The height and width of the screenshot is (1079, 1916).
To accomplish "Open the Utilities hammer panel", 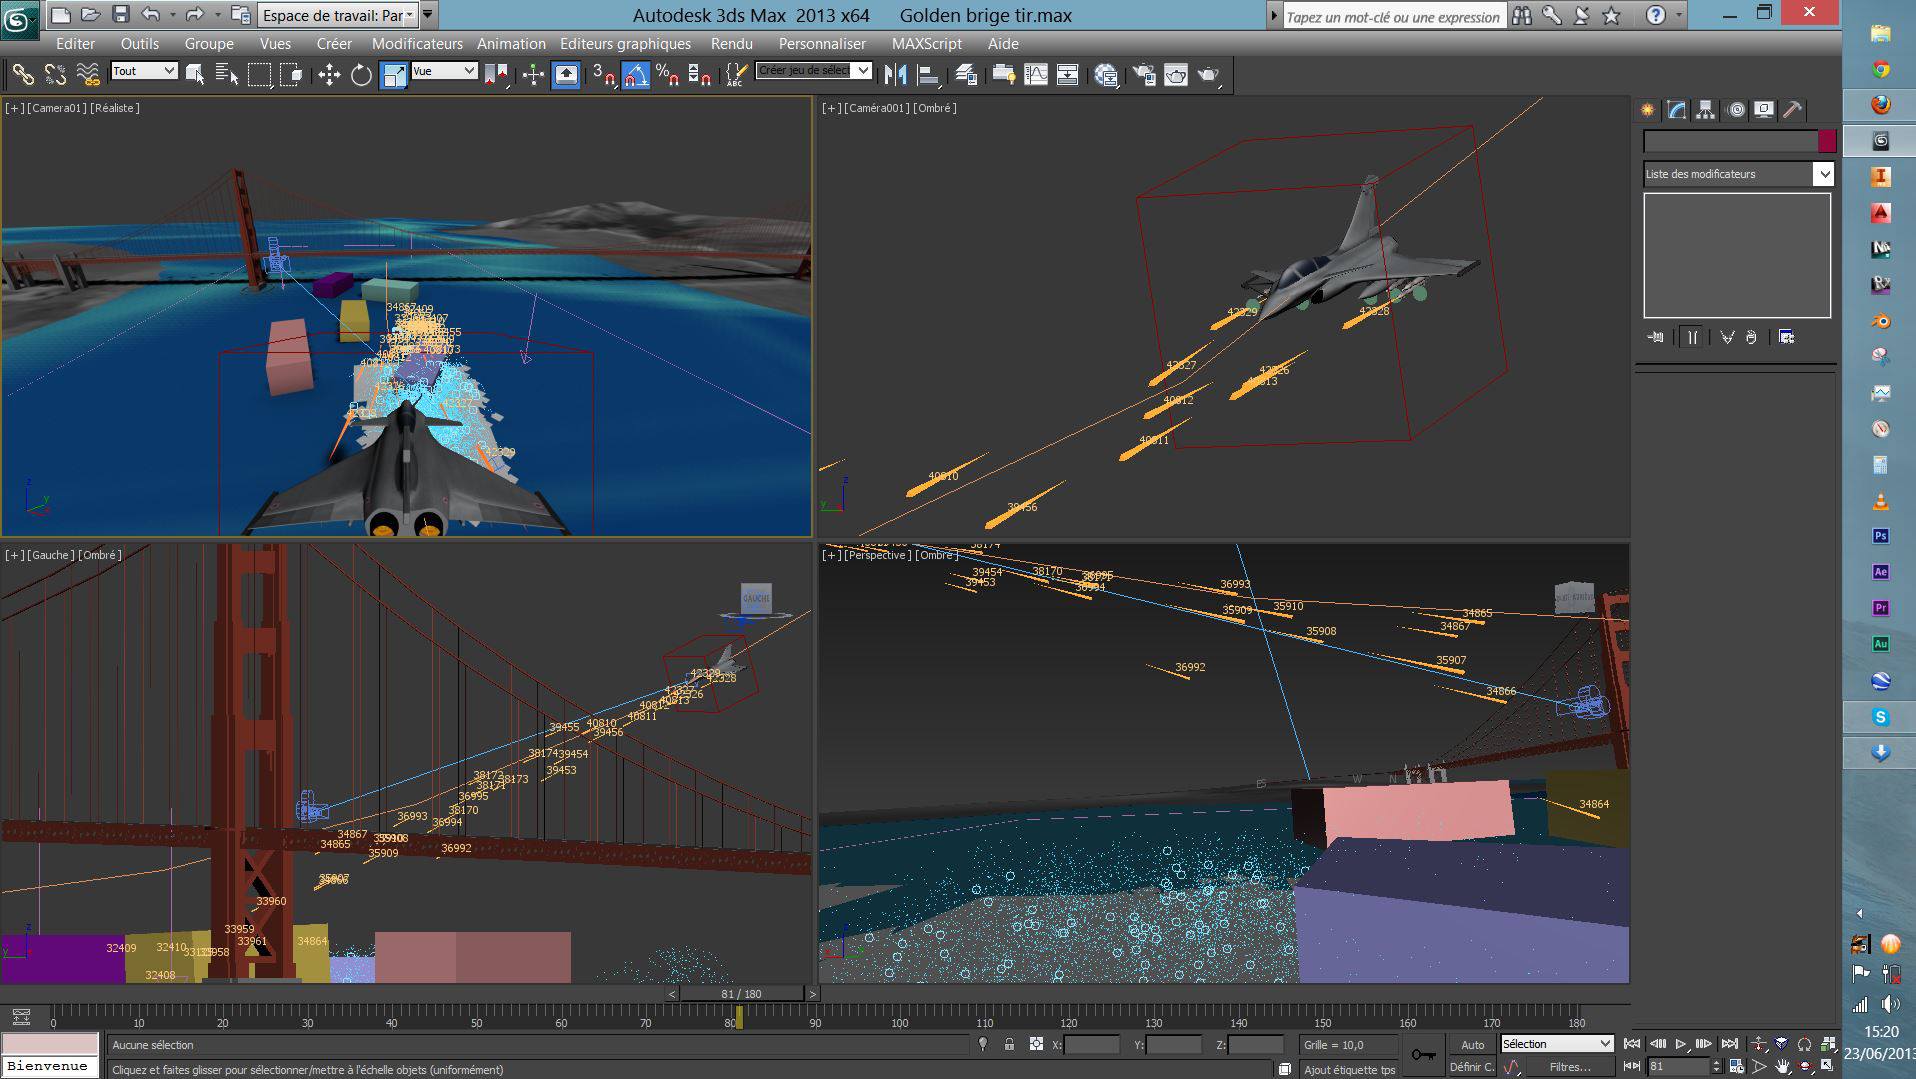I will [1794, 110].
